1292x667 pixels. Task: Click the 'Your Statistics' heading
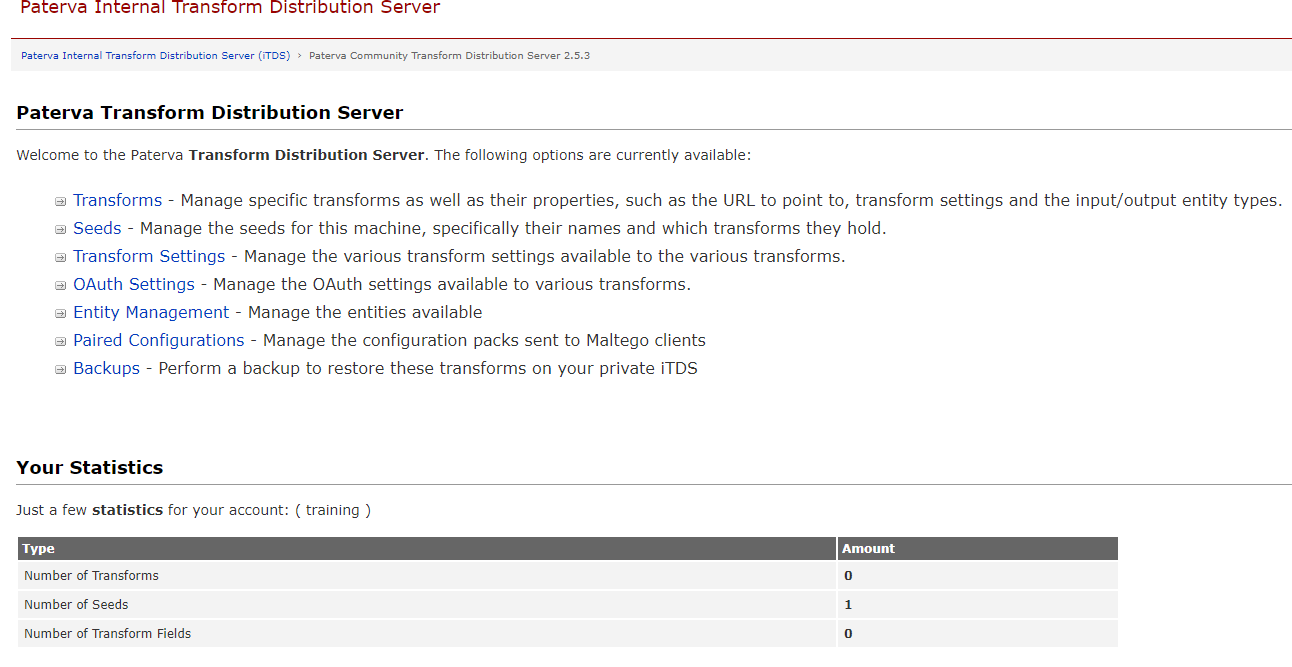[x=90, y=468]
